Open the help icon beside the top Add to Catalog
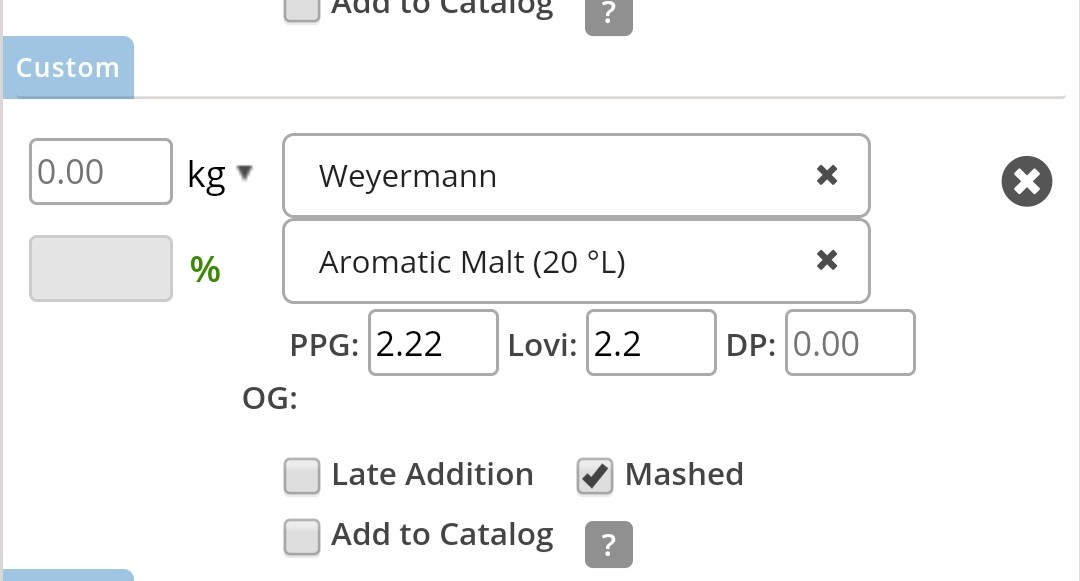This screenshot has width=1080, height=581. coord(609,15)
